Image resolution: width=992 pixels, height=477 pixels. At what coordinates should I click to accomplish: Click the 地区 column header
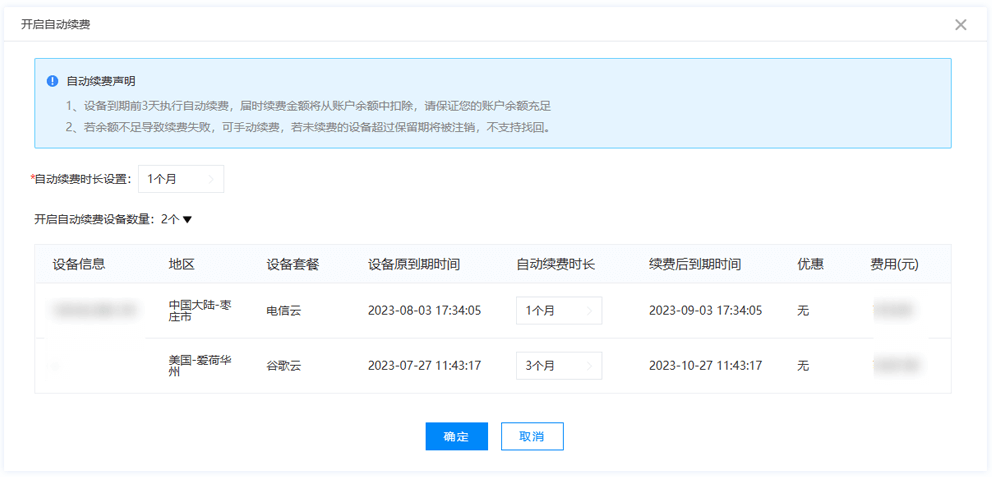(x=181, y=265)
